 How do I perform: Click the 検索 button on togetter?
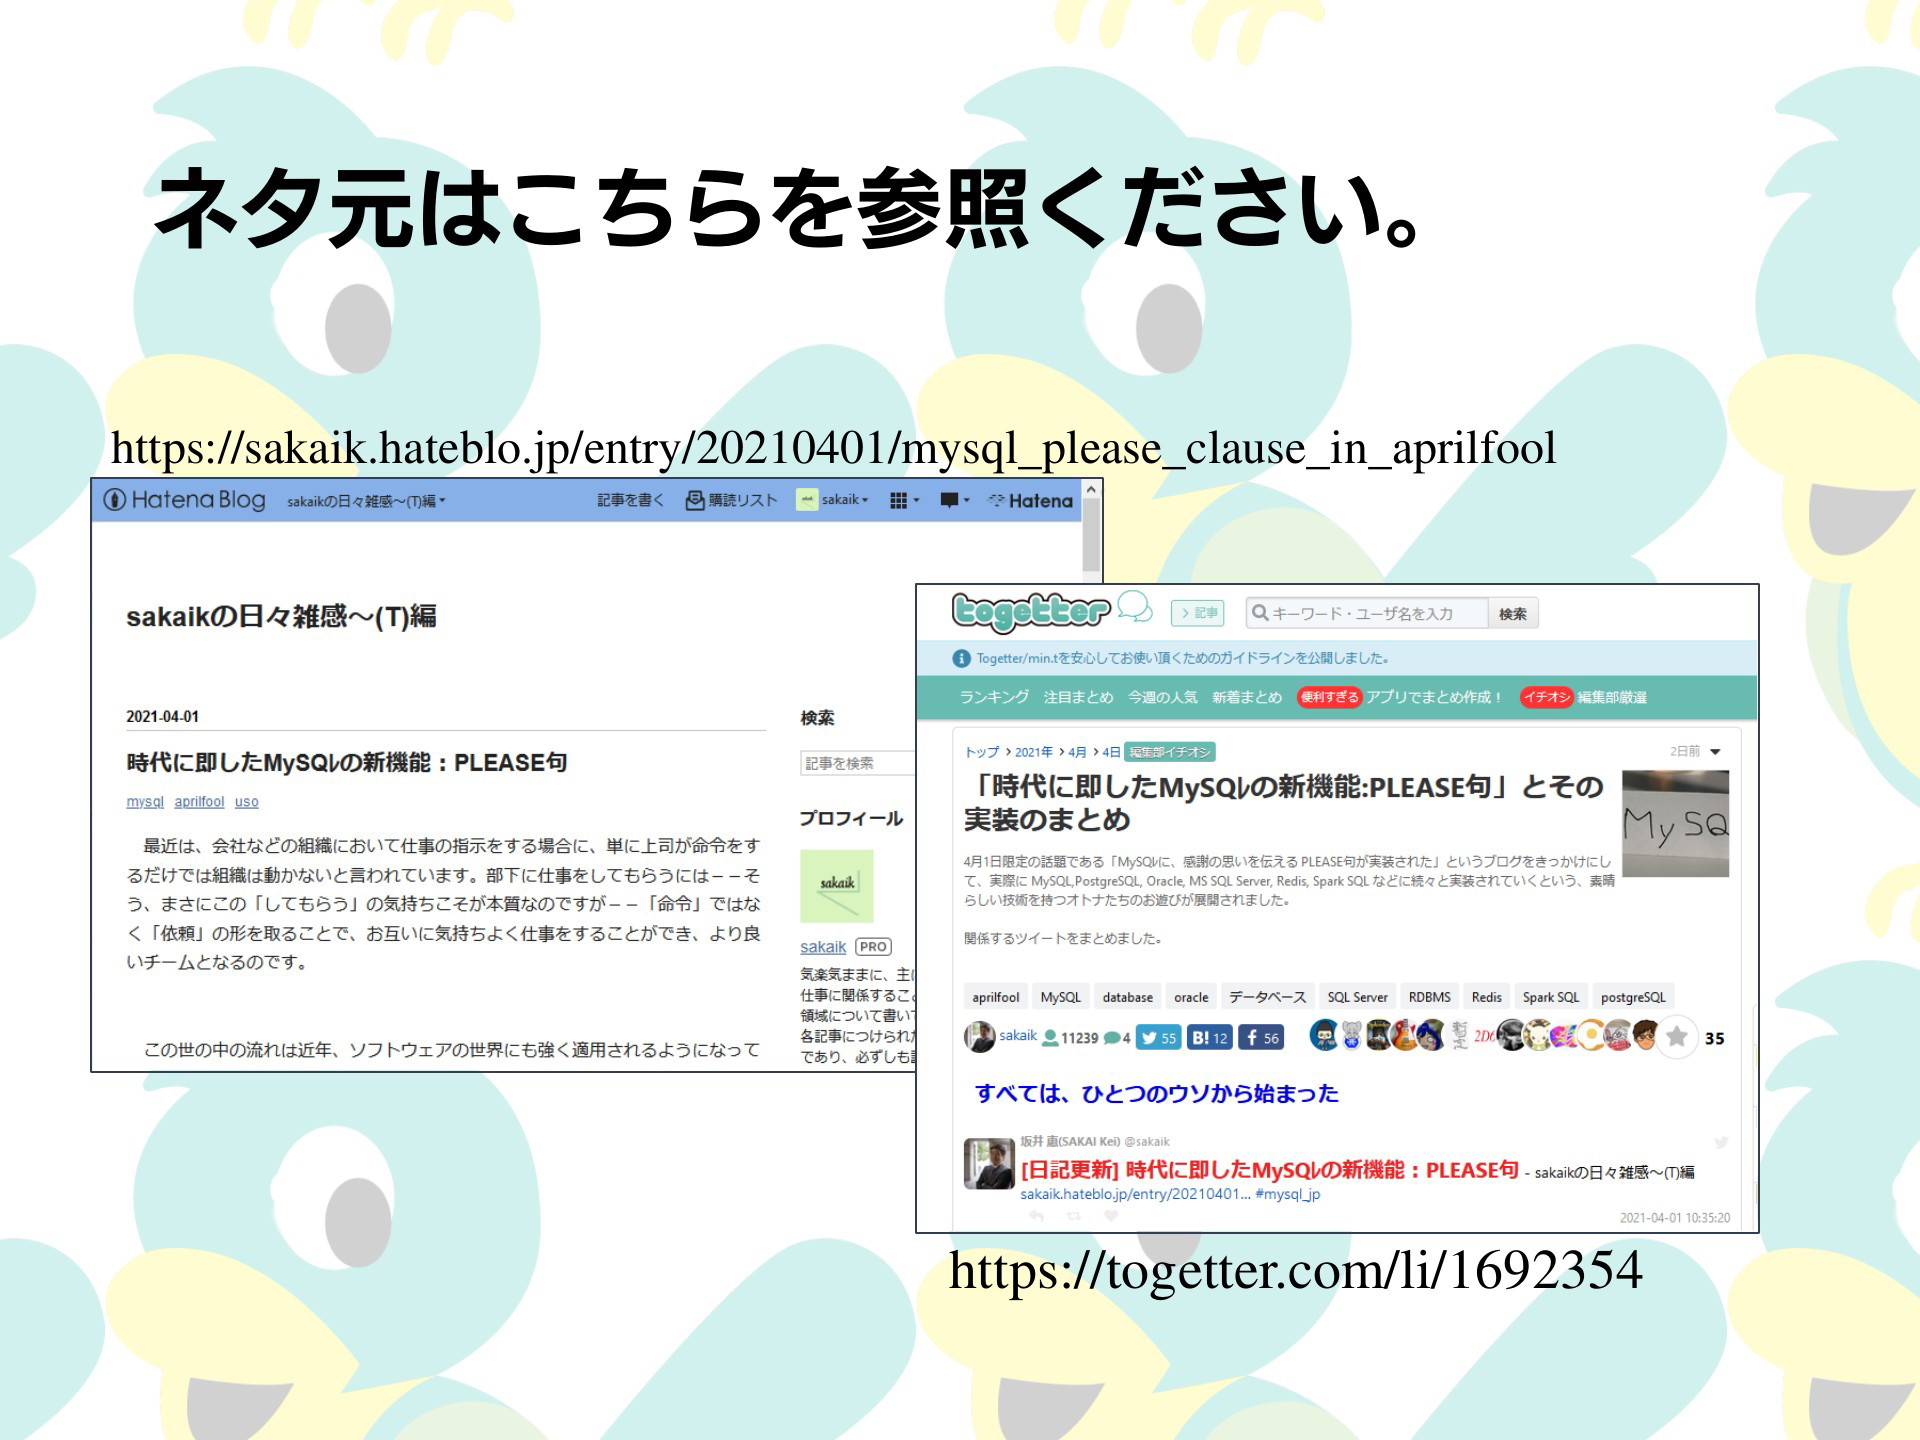(1512, 613)
